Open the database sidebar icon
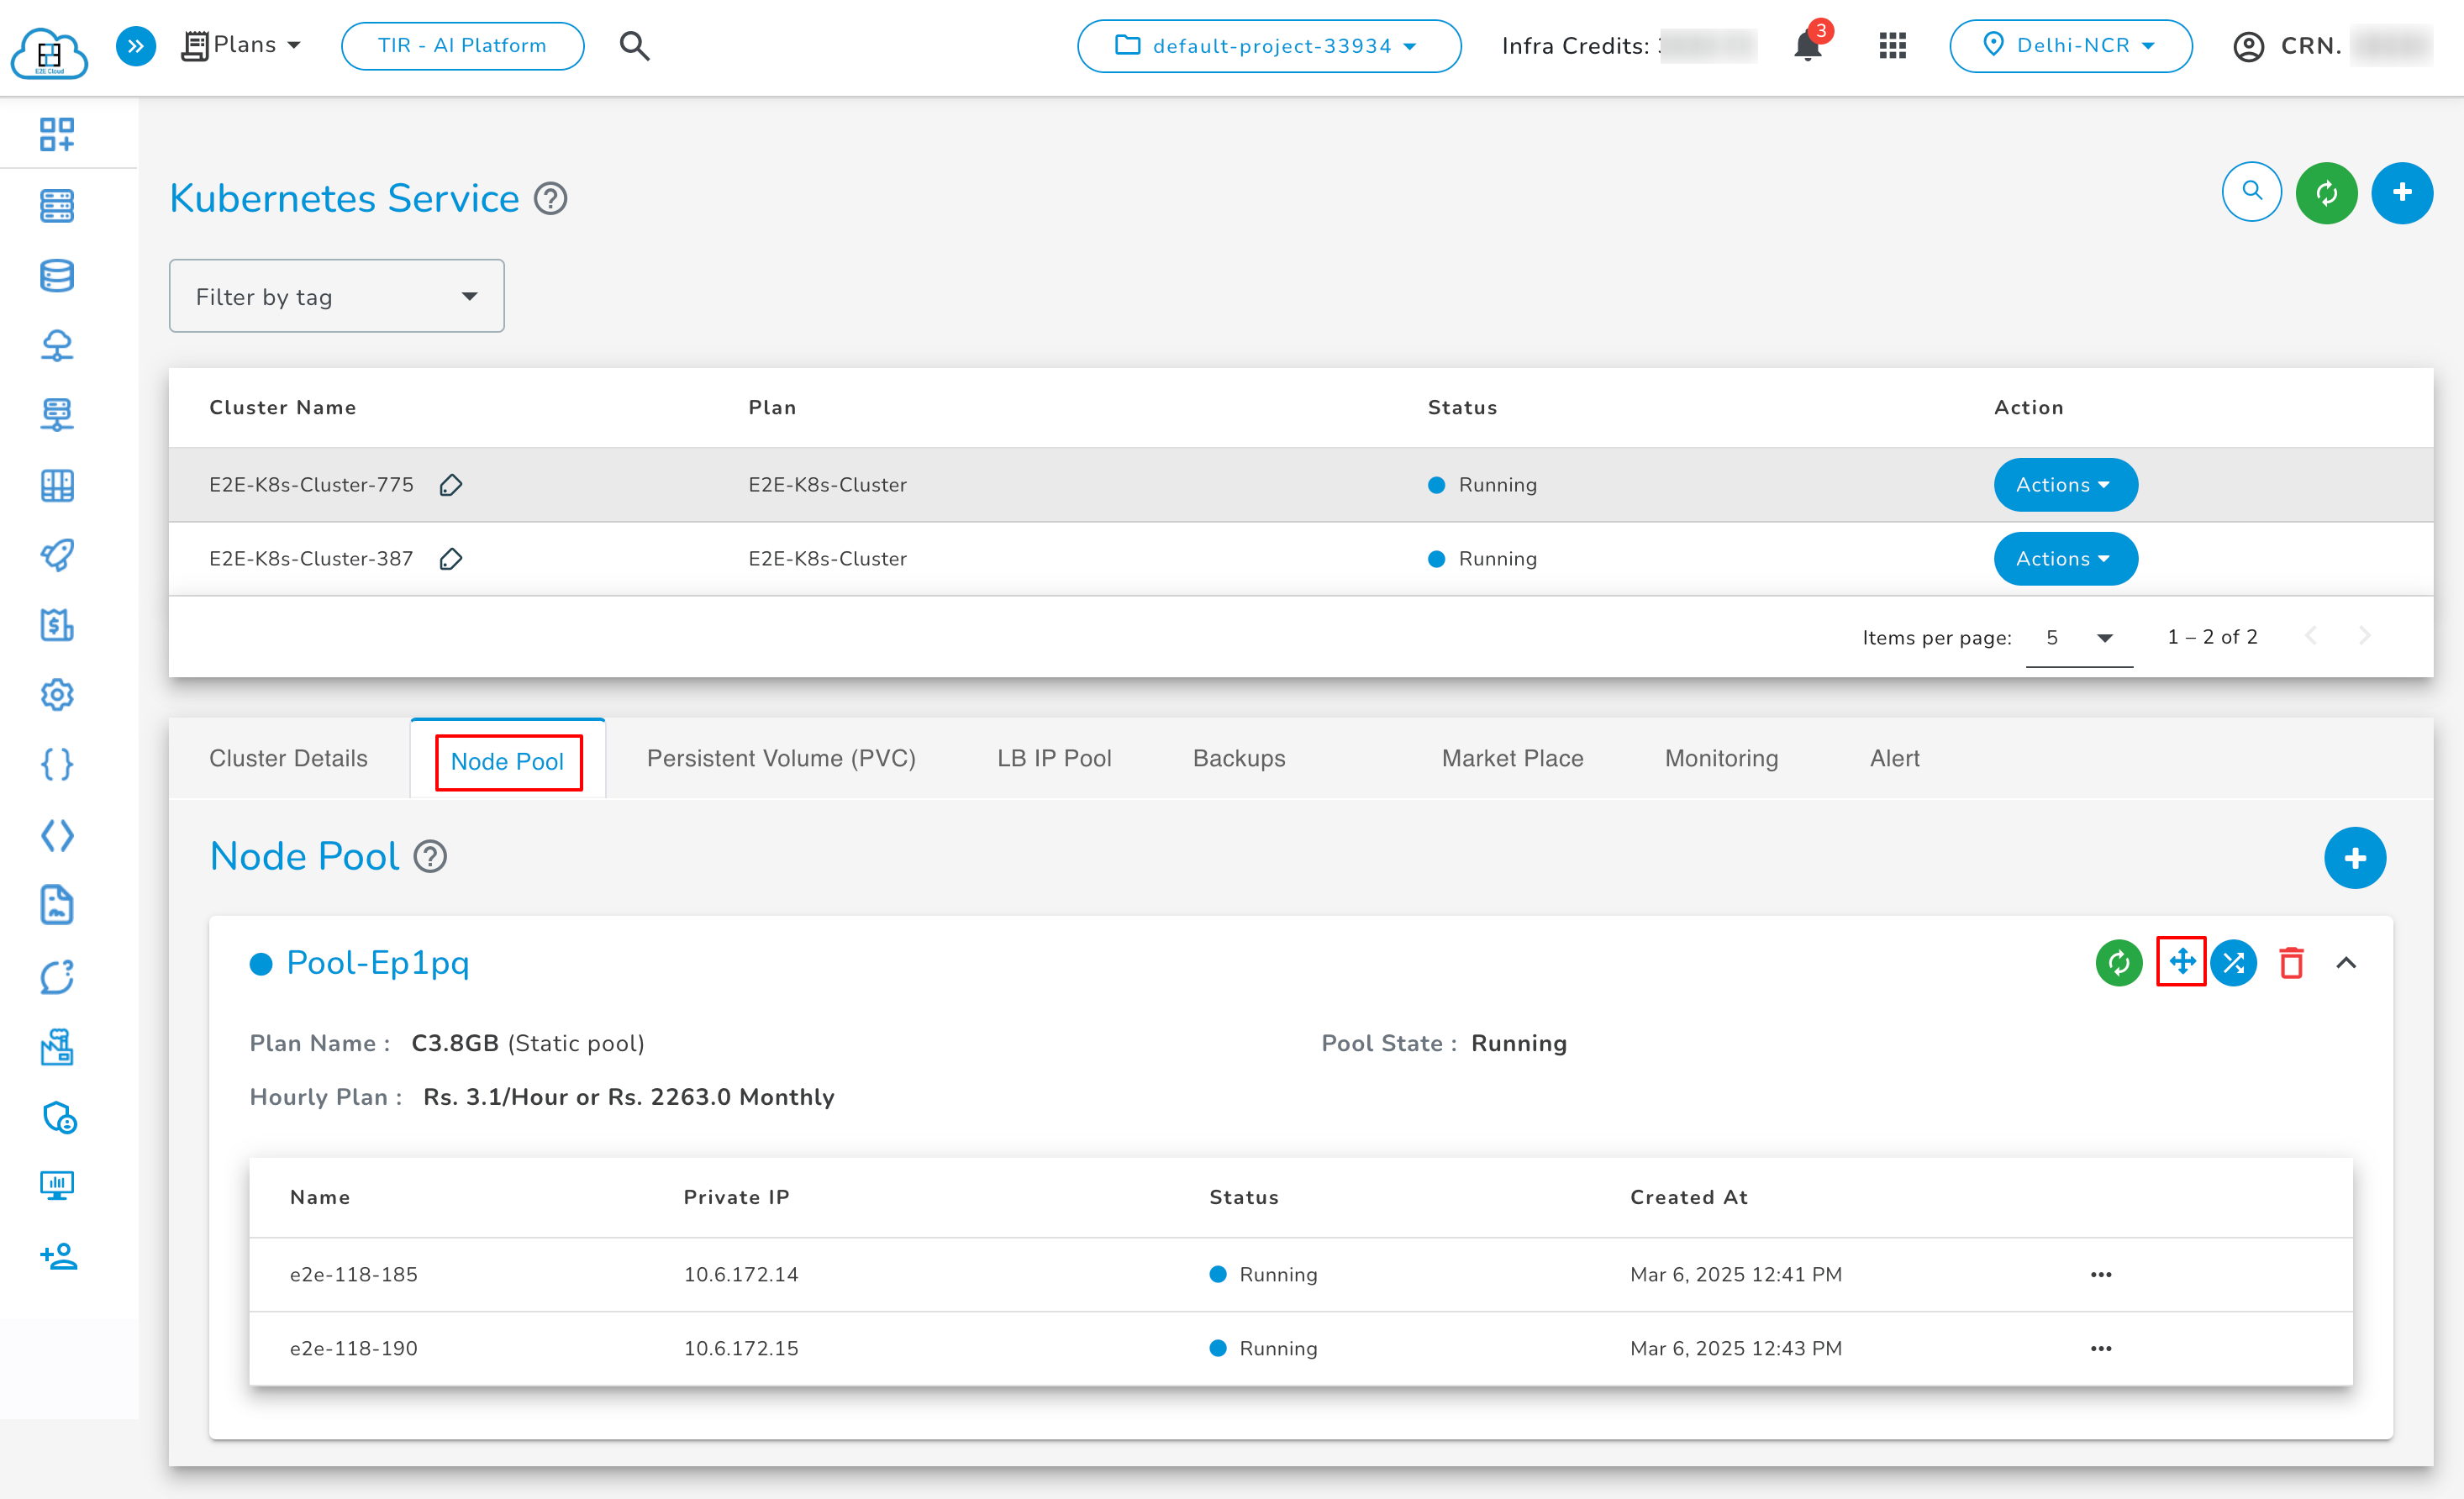Viewport: 2464px width, 1499px height. [x=57, y=275]
